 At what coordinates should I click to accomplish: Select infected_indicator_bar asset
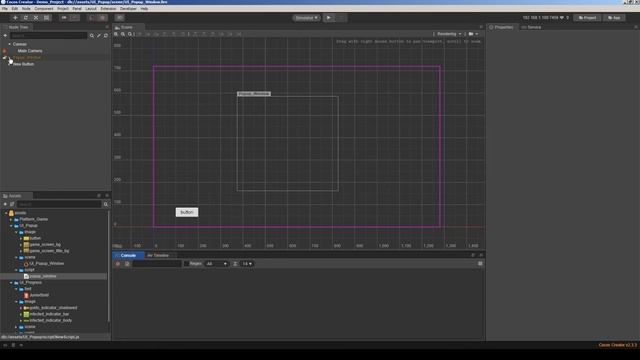(49, 314)
